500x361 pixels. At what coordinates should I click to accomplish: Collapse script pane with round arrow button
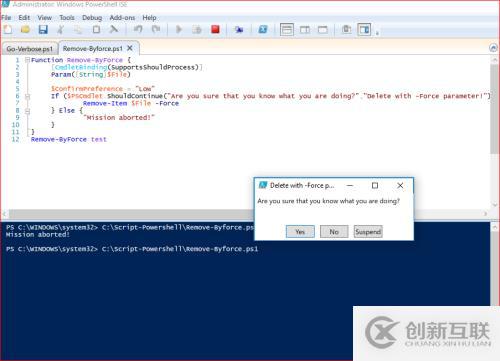point(493,48)
